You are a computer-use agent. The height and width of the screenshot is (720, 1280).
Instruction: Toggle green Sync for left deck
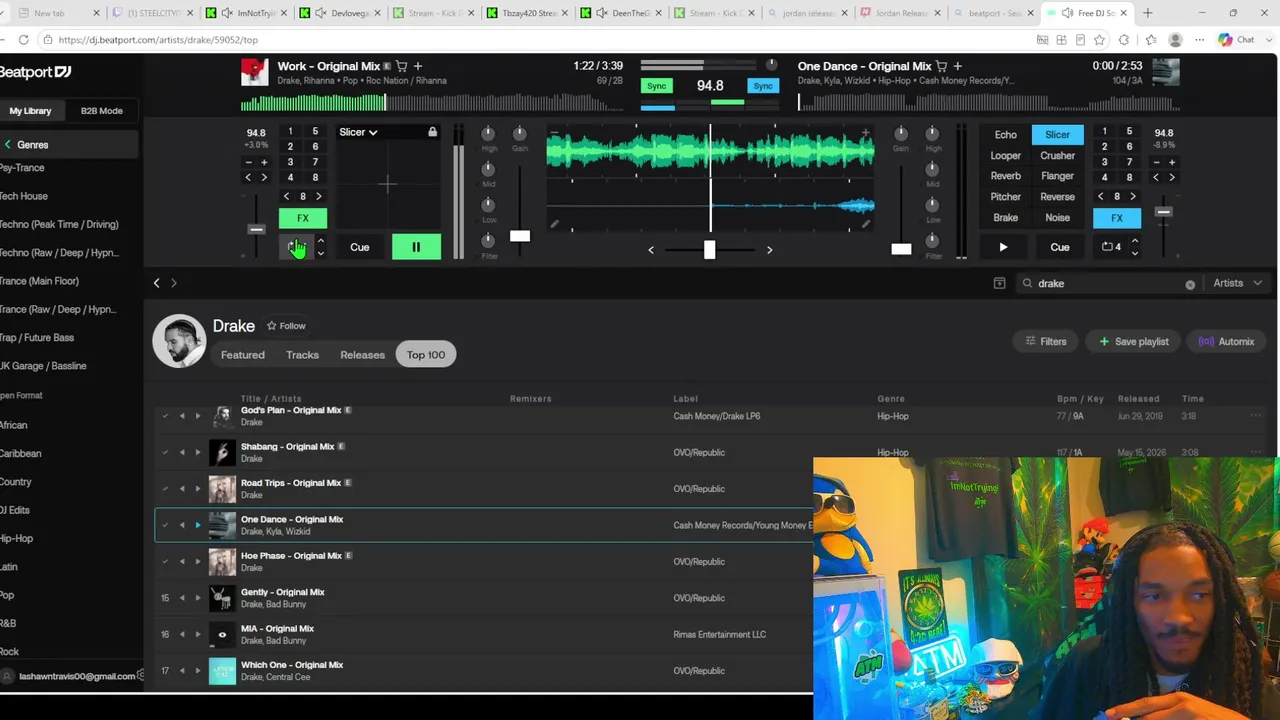pyautogui.click(x=656, y=86)
